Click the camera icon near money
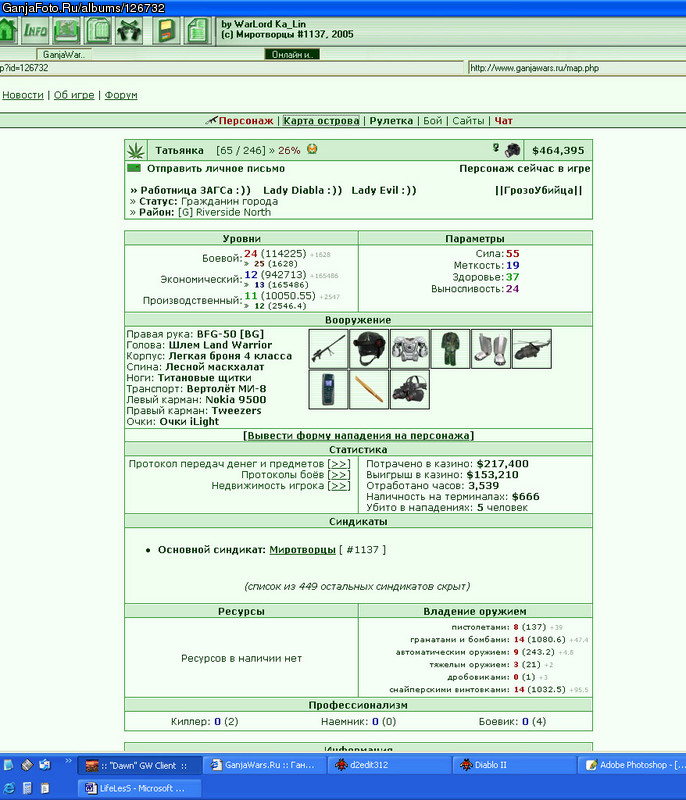 pyautogui.click(x=513, y=150)
